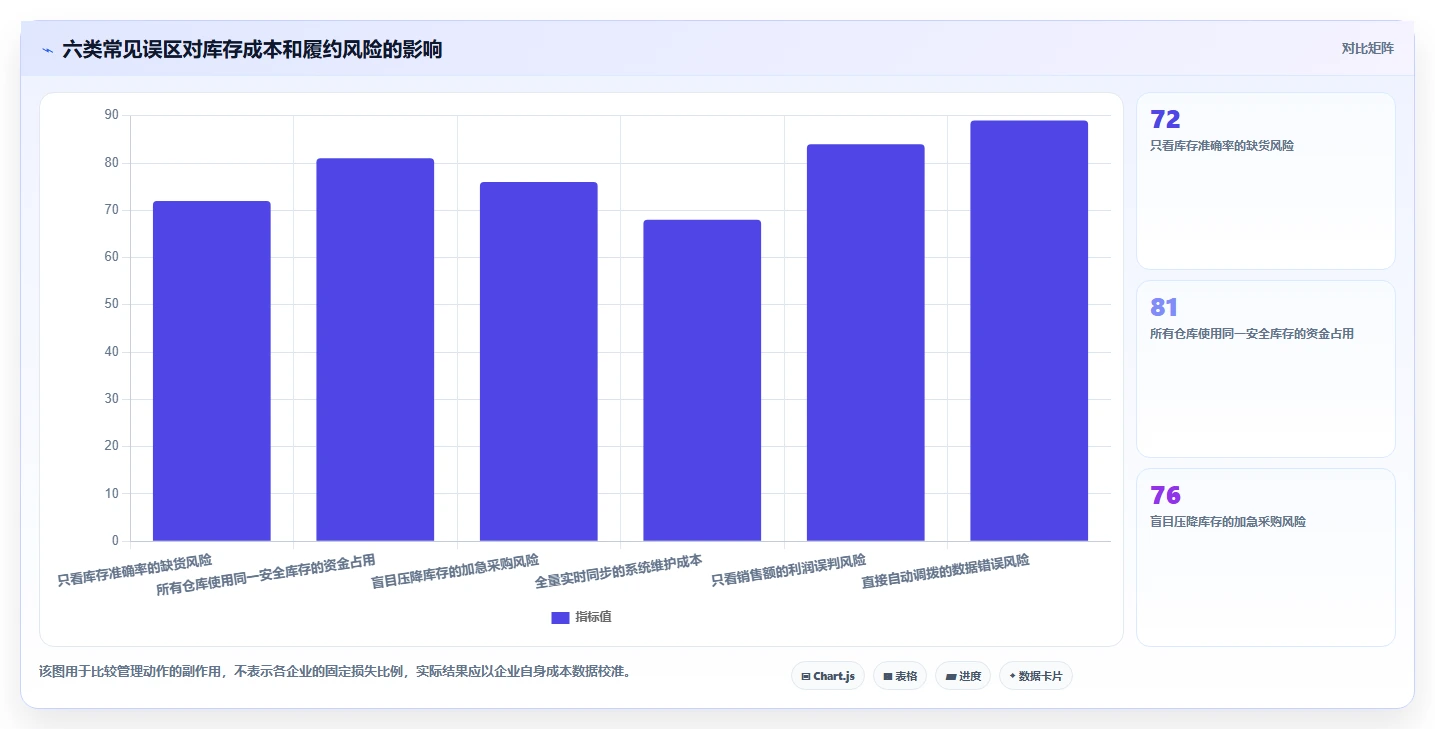Click card text 只看库存准确率的缺货风险
Viewport: 1435px width, 729px height.
[x=1222, y=146]
